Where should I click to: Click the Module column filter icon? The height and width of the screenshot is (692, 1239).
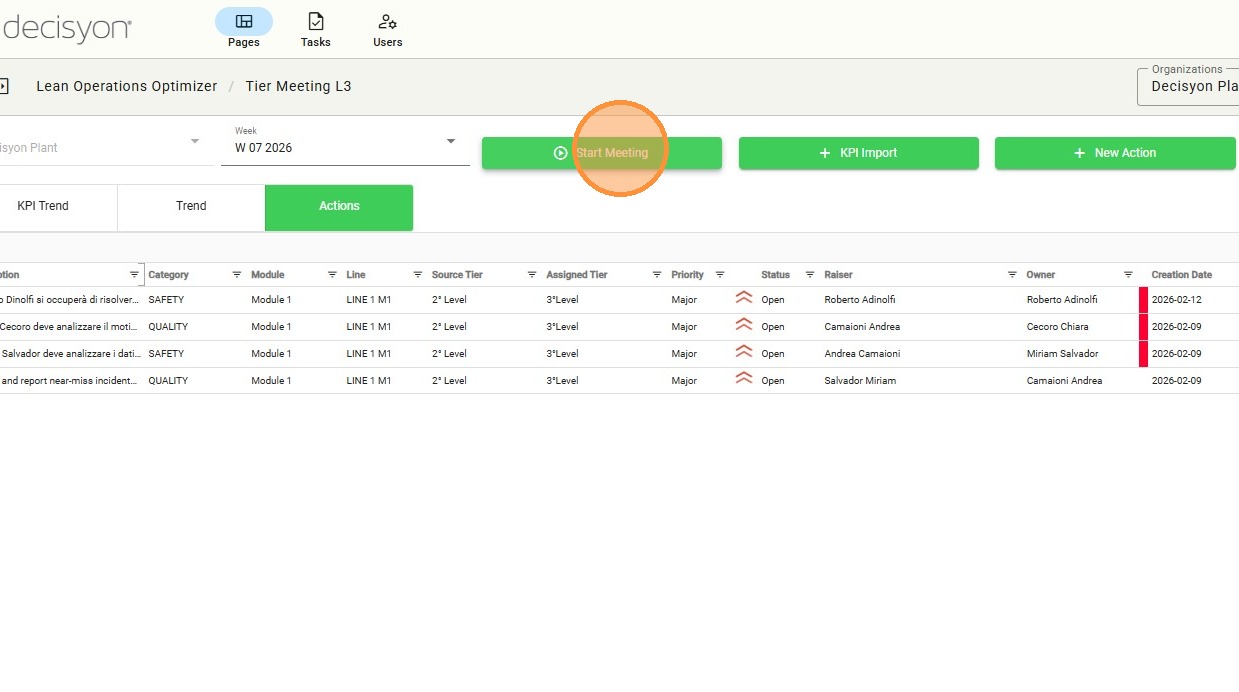tap(332, 275)
